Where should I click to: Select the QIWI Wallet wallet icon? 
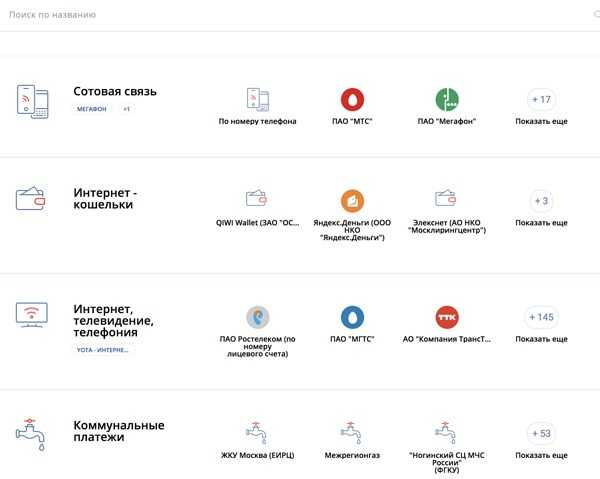256,198
